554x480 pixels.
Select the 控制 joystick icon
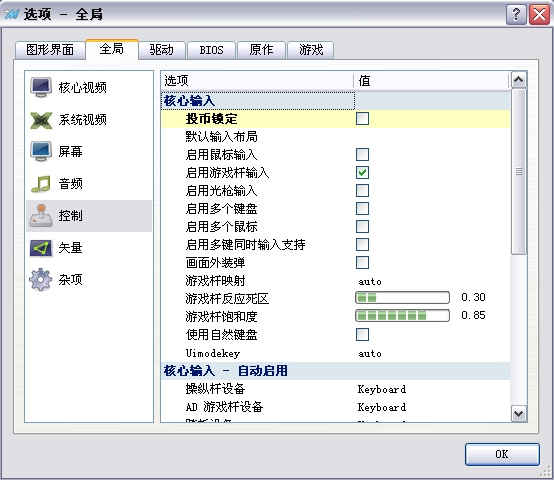click(41, 215)
